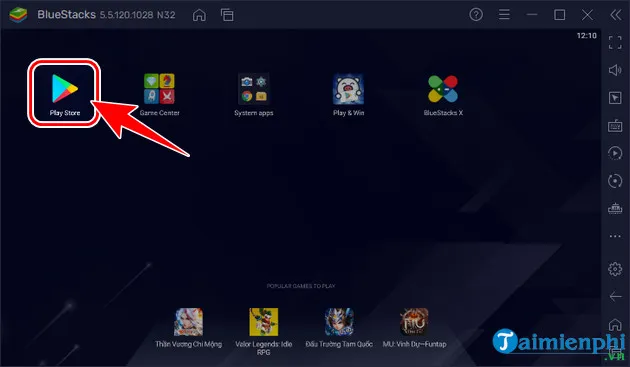Click the "POPULAR GAMES TO PLAY" label
The image size is (630, 367).
tap(301, 286)
